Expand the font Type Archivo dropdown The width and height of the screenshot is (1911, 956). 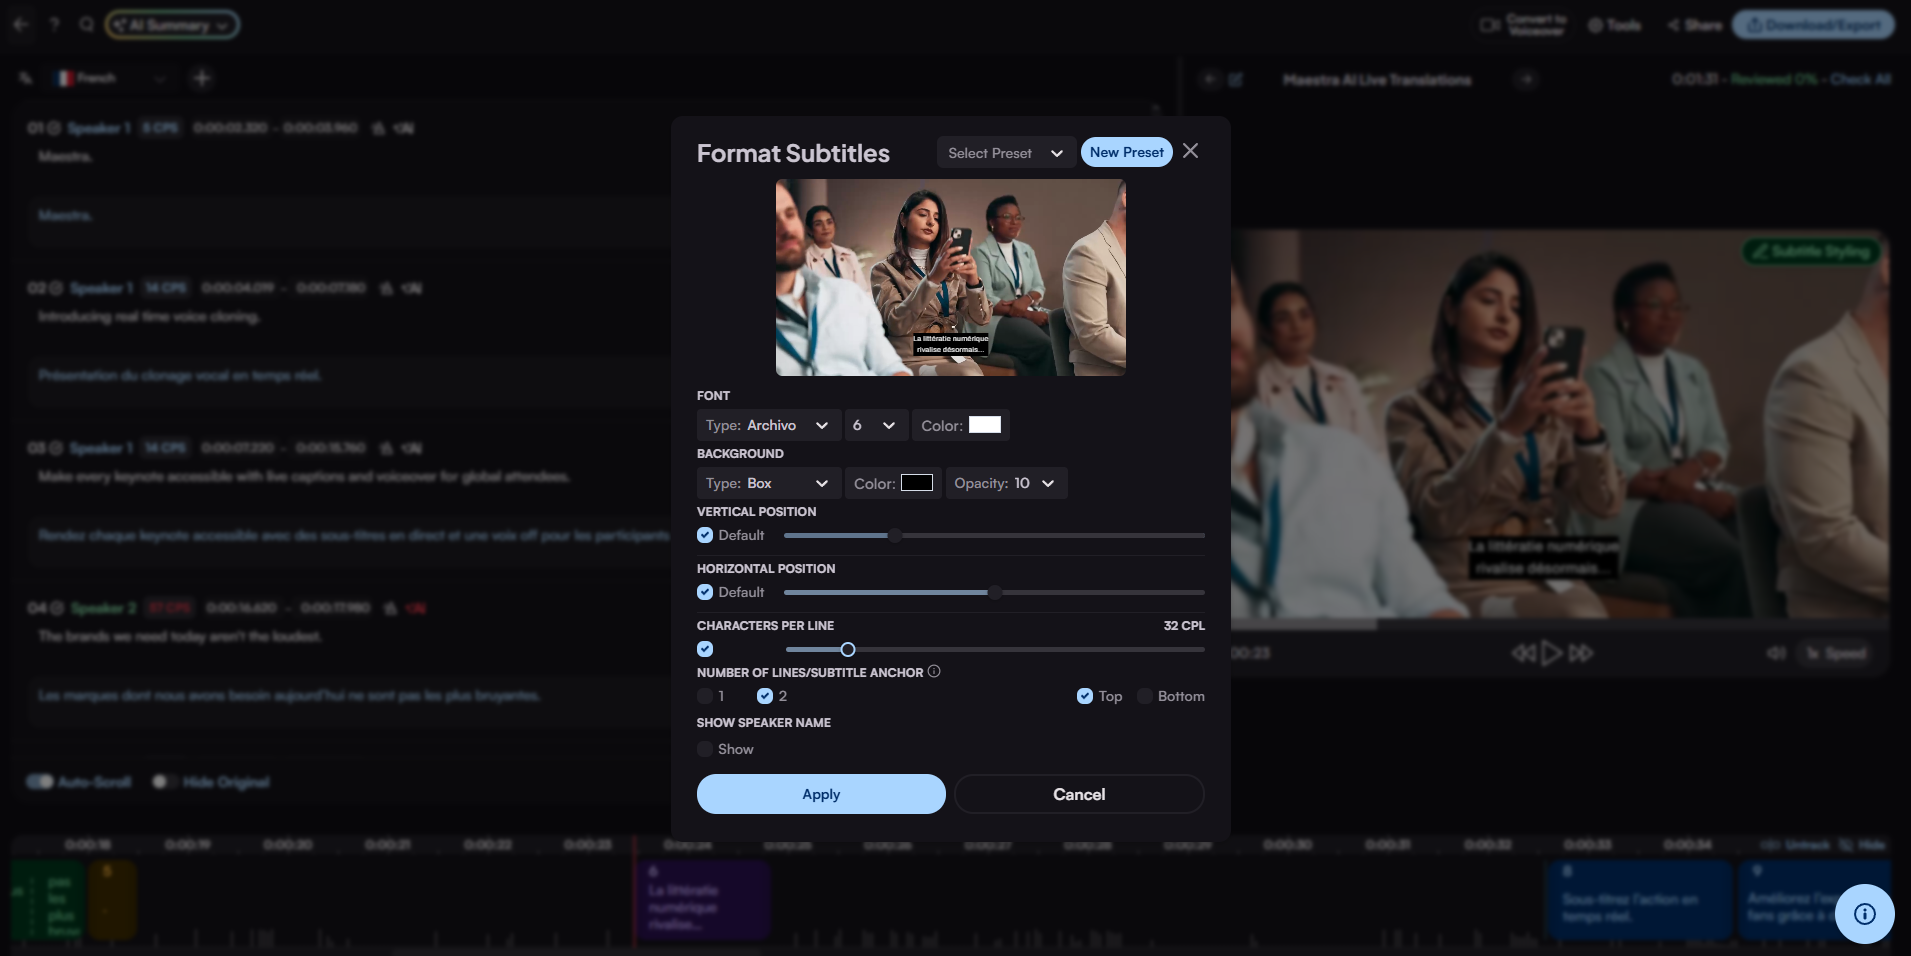point(766,425)
